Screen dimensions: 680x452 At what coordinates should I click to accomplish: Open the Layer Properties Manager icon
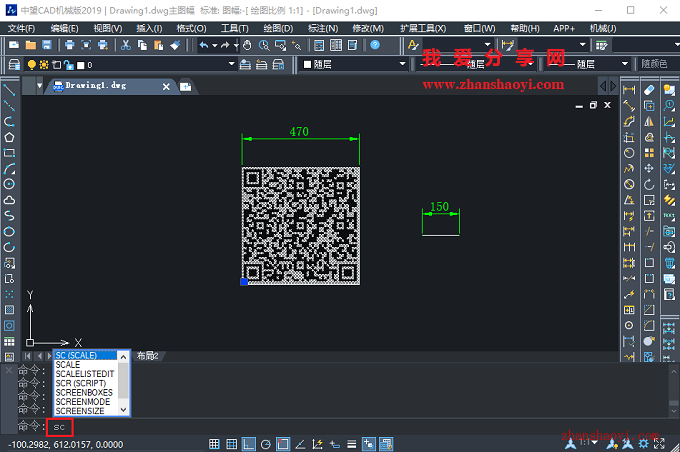tap(14, 65)
